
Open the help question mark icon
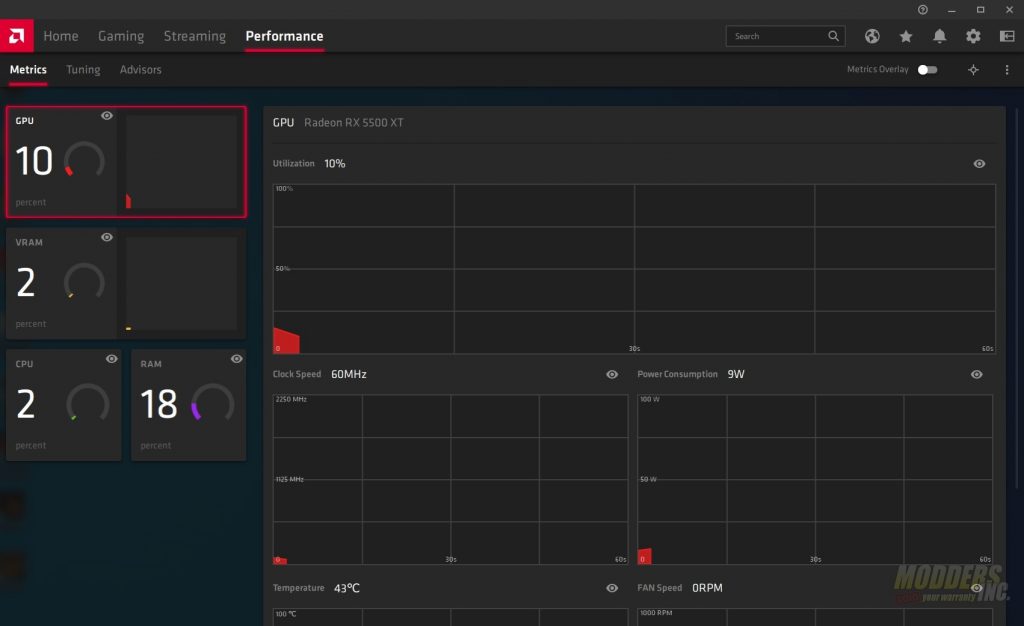[x=923, y=10]
